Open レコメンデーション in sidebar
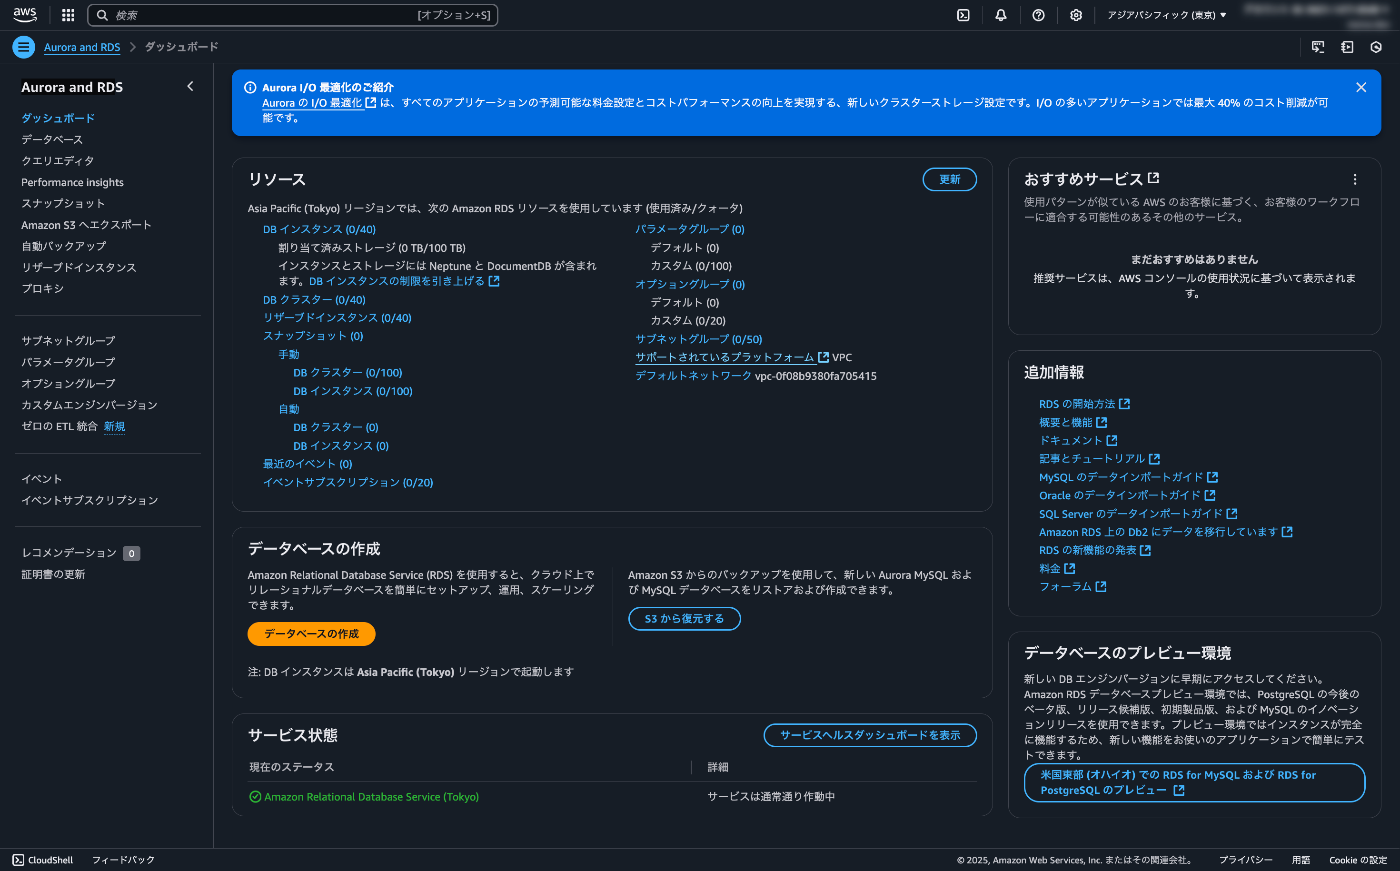This screenshot has height=871, width=1400. click(x=69, y=553)
